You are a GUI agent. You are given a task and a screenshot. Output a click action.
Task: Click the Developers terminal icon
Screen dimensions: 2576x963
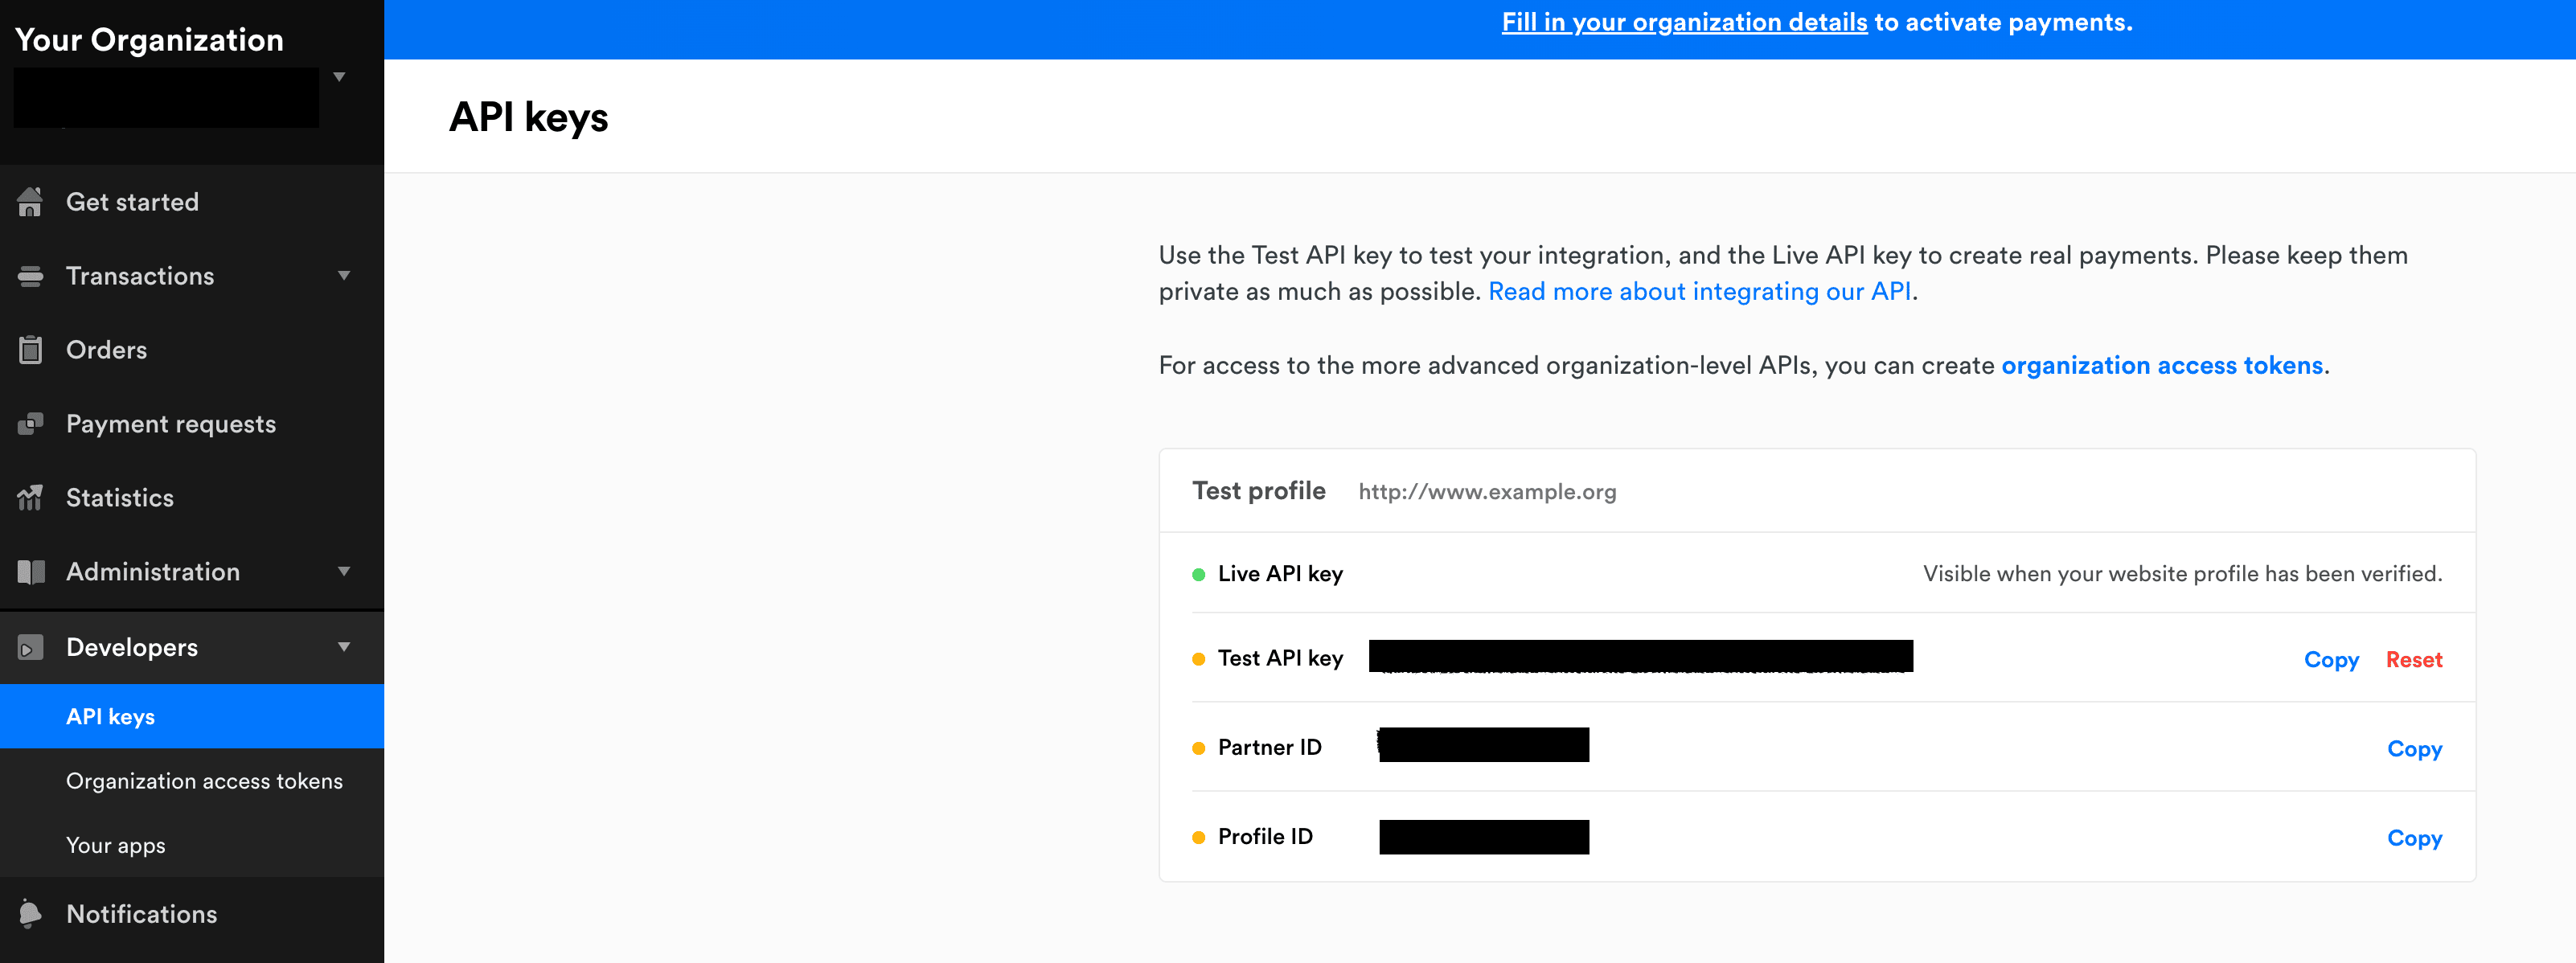pos(30,648)
